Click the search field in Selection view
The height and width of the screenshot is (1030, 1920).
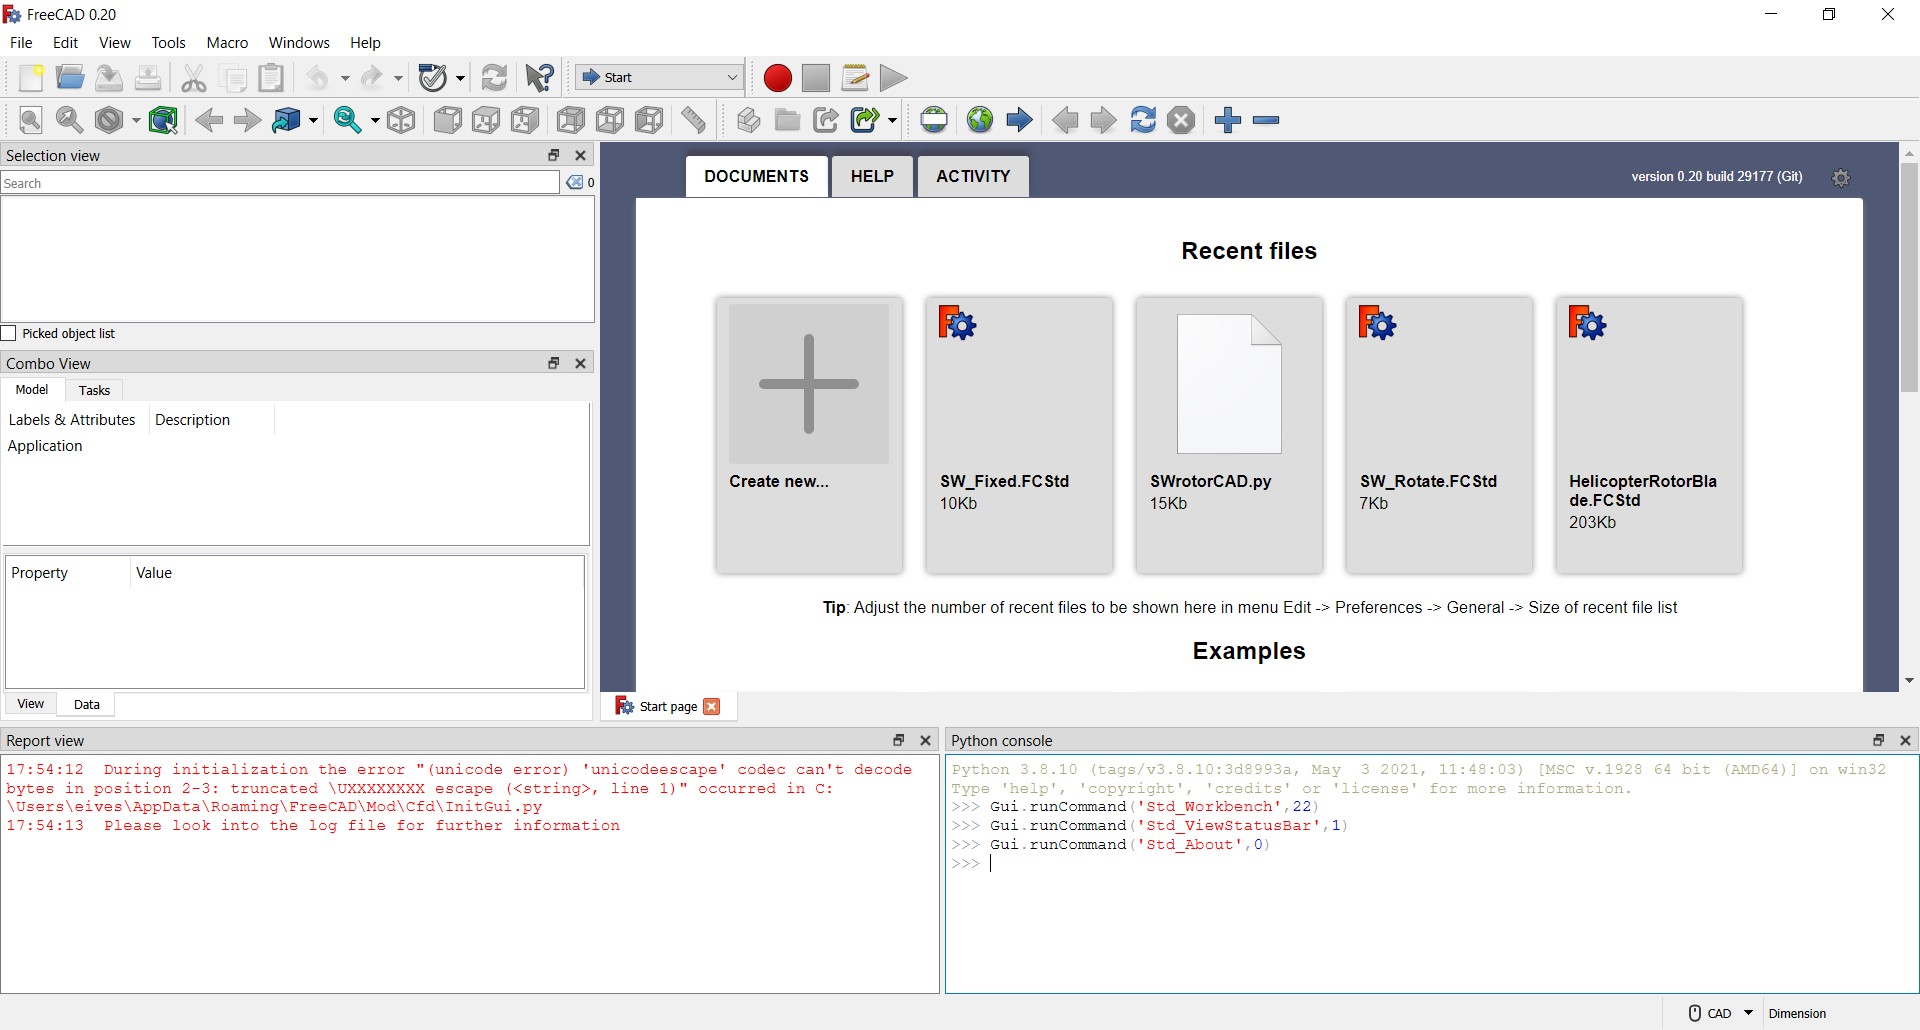[280, 183]
